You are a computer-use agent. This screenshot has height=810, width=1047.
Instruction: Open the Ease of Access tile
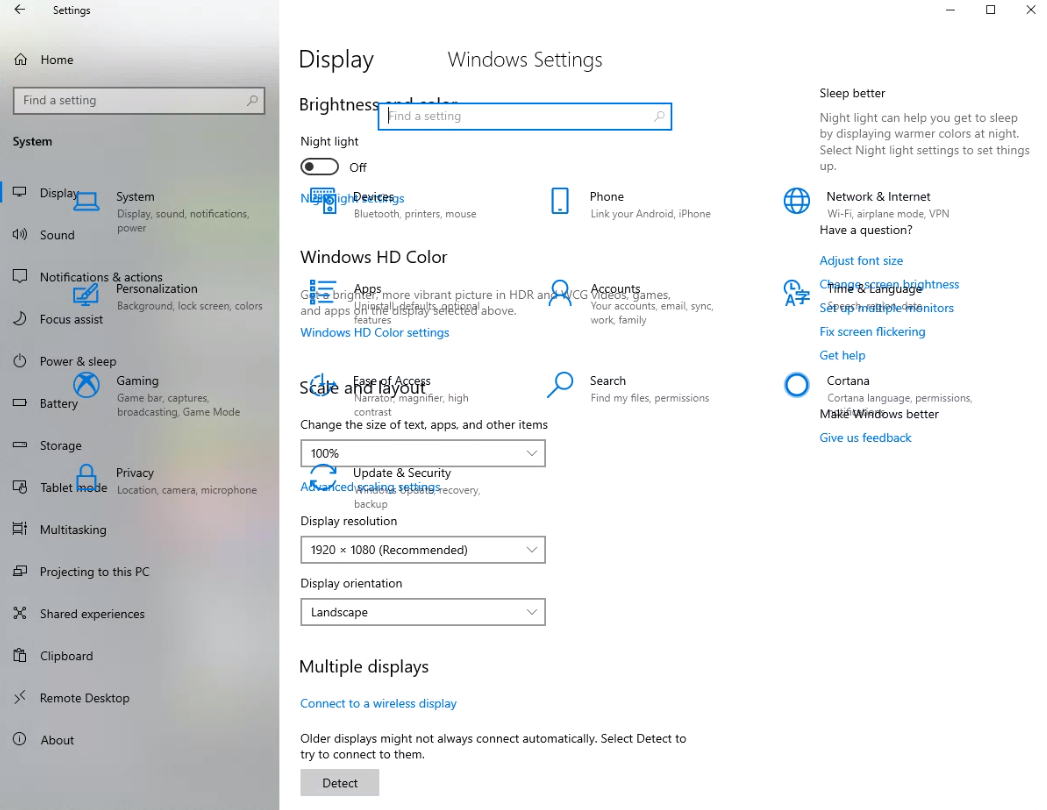point(391,395)
